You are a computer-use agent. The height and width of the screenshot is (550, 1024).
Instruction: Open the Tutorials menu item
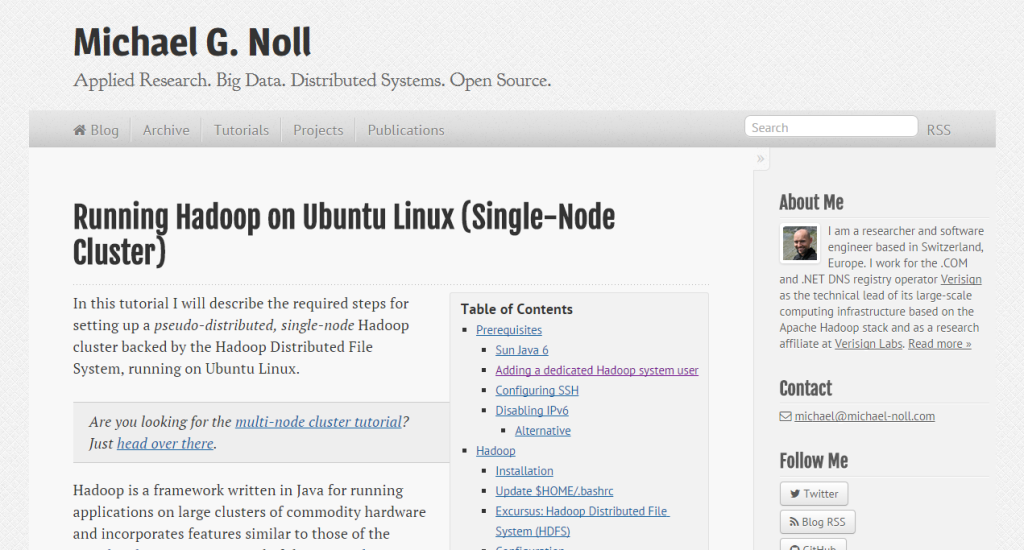(x=241, y=130)
